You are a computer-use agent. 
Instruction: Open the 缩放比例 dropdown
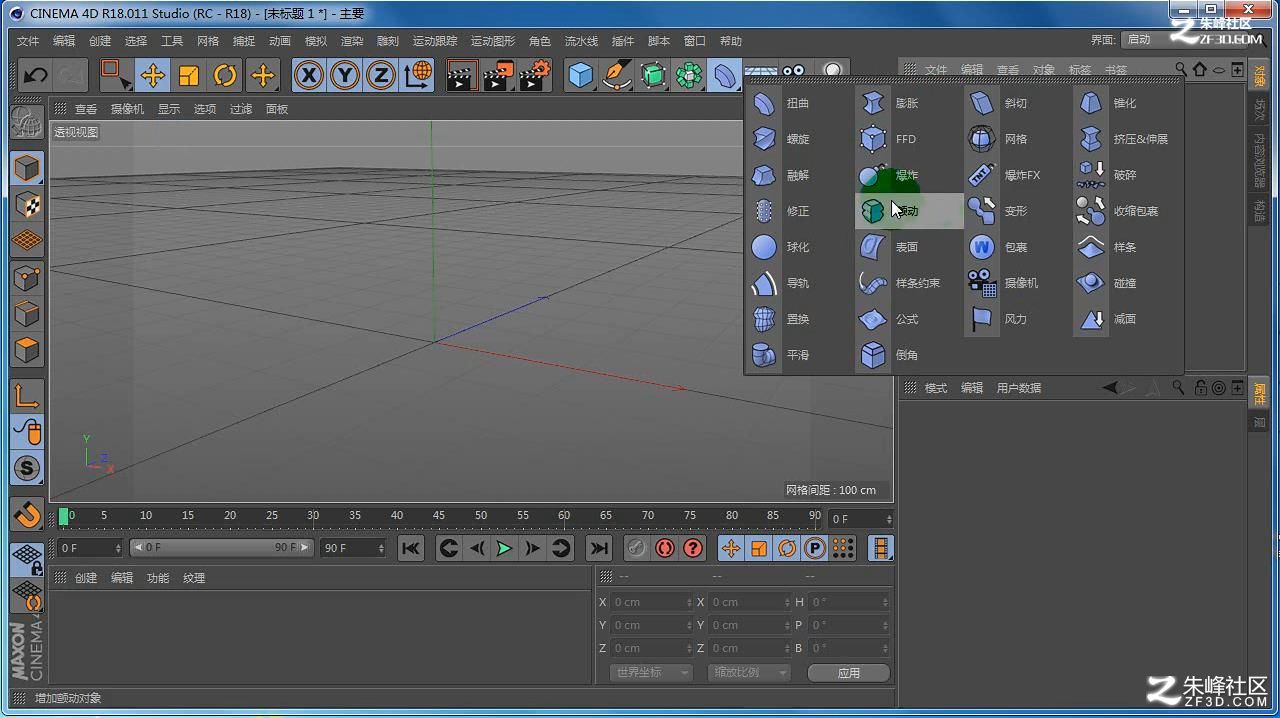point(749,672)
